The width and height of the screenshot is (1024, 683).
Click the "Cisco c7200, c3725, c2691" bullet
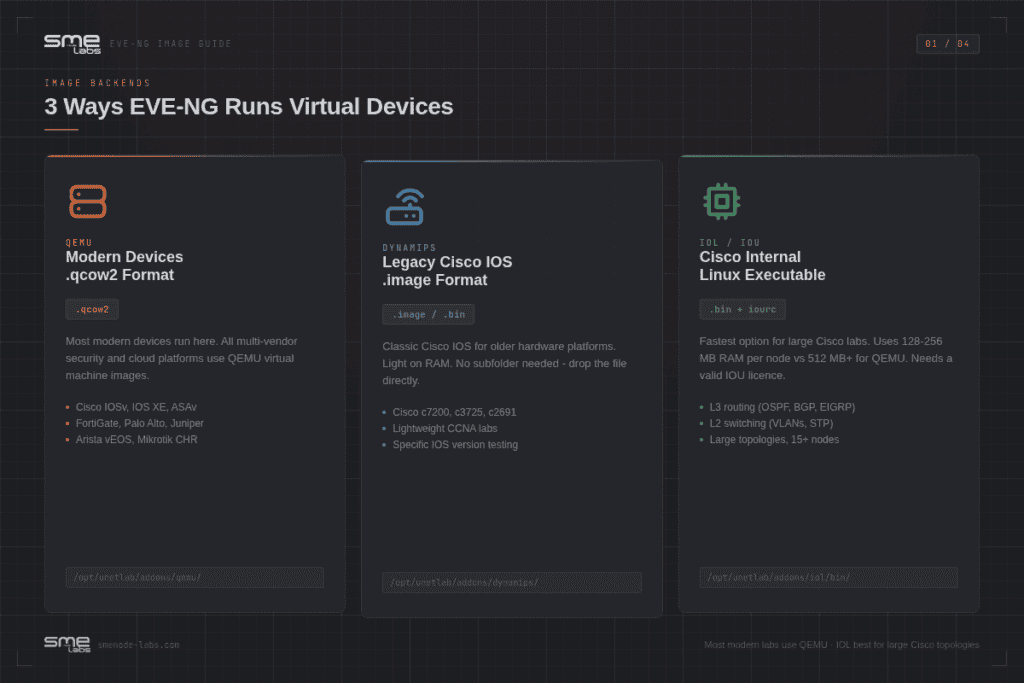[454, 412]
